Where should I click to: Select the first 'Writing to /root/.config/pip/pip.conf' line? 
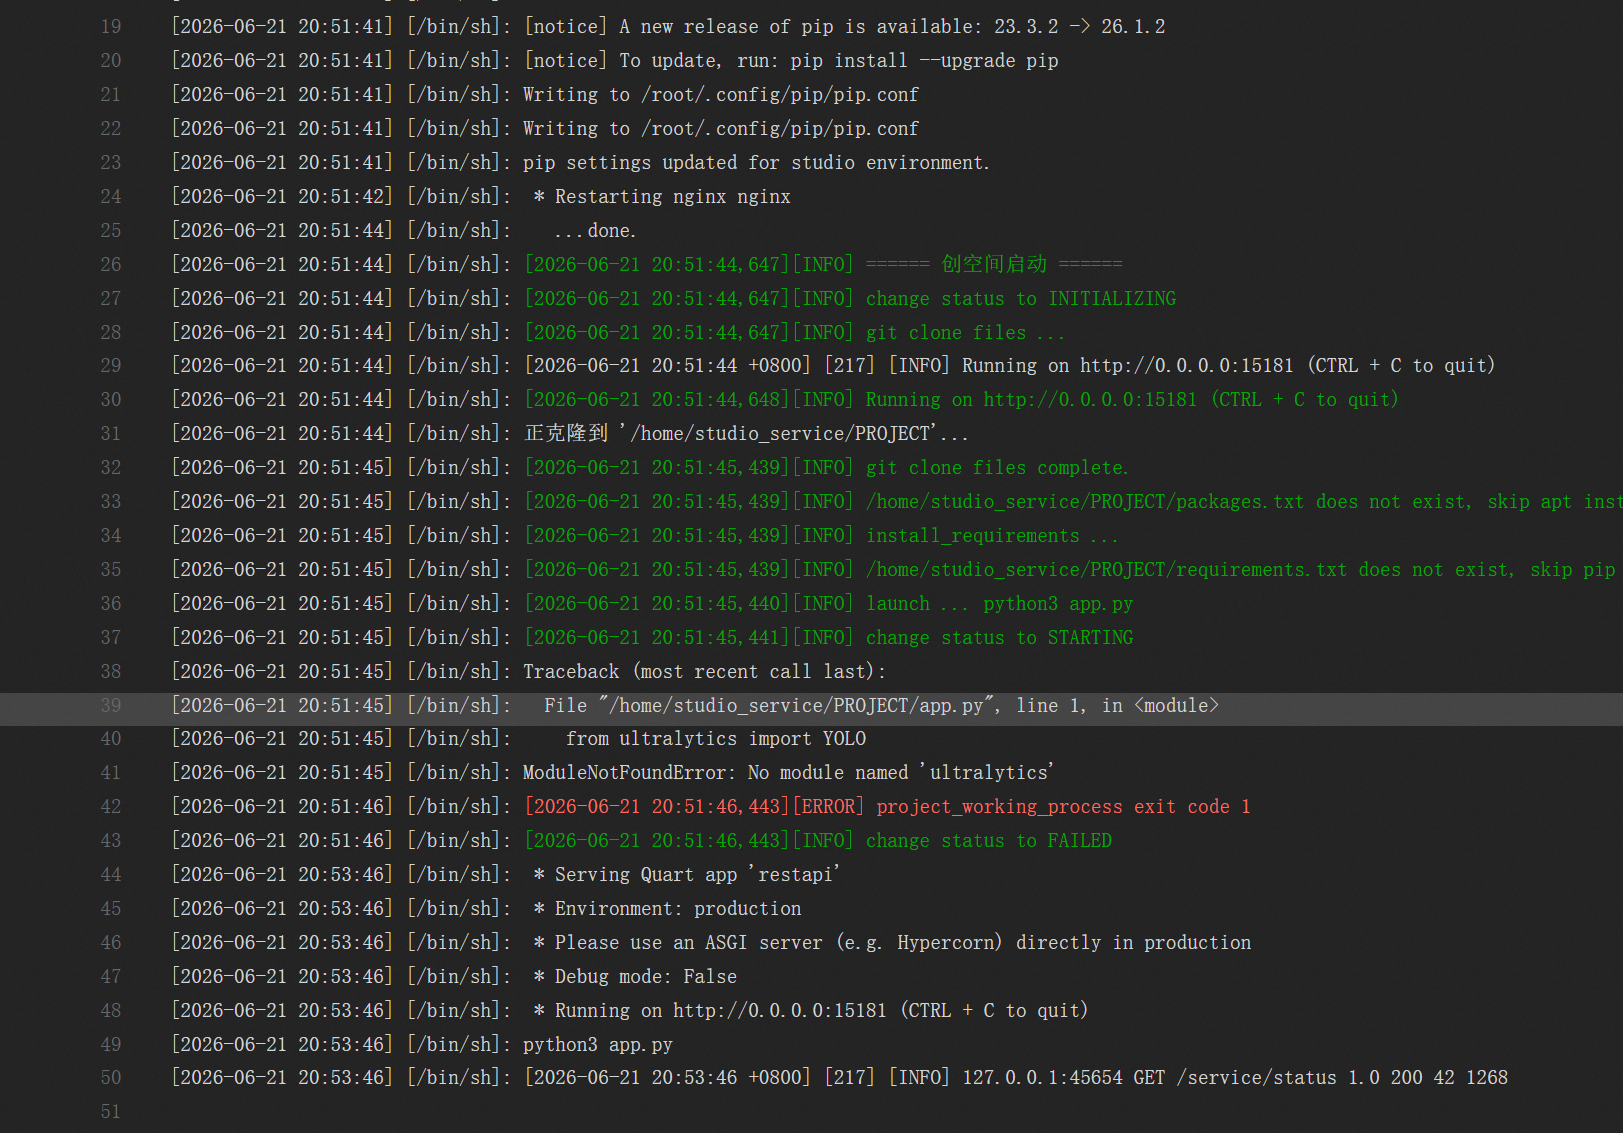545,94
